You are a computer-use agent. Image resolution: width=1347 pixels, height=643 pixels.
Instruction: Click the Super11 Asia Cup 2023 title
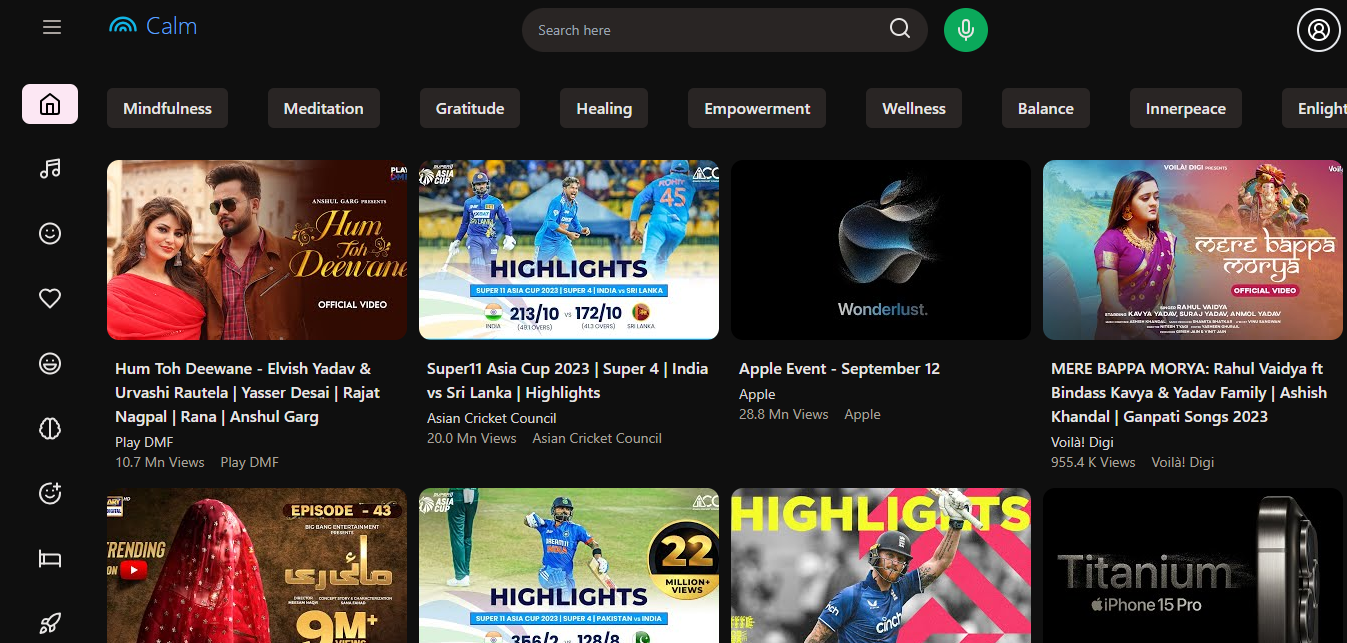(x=568, y=381)
